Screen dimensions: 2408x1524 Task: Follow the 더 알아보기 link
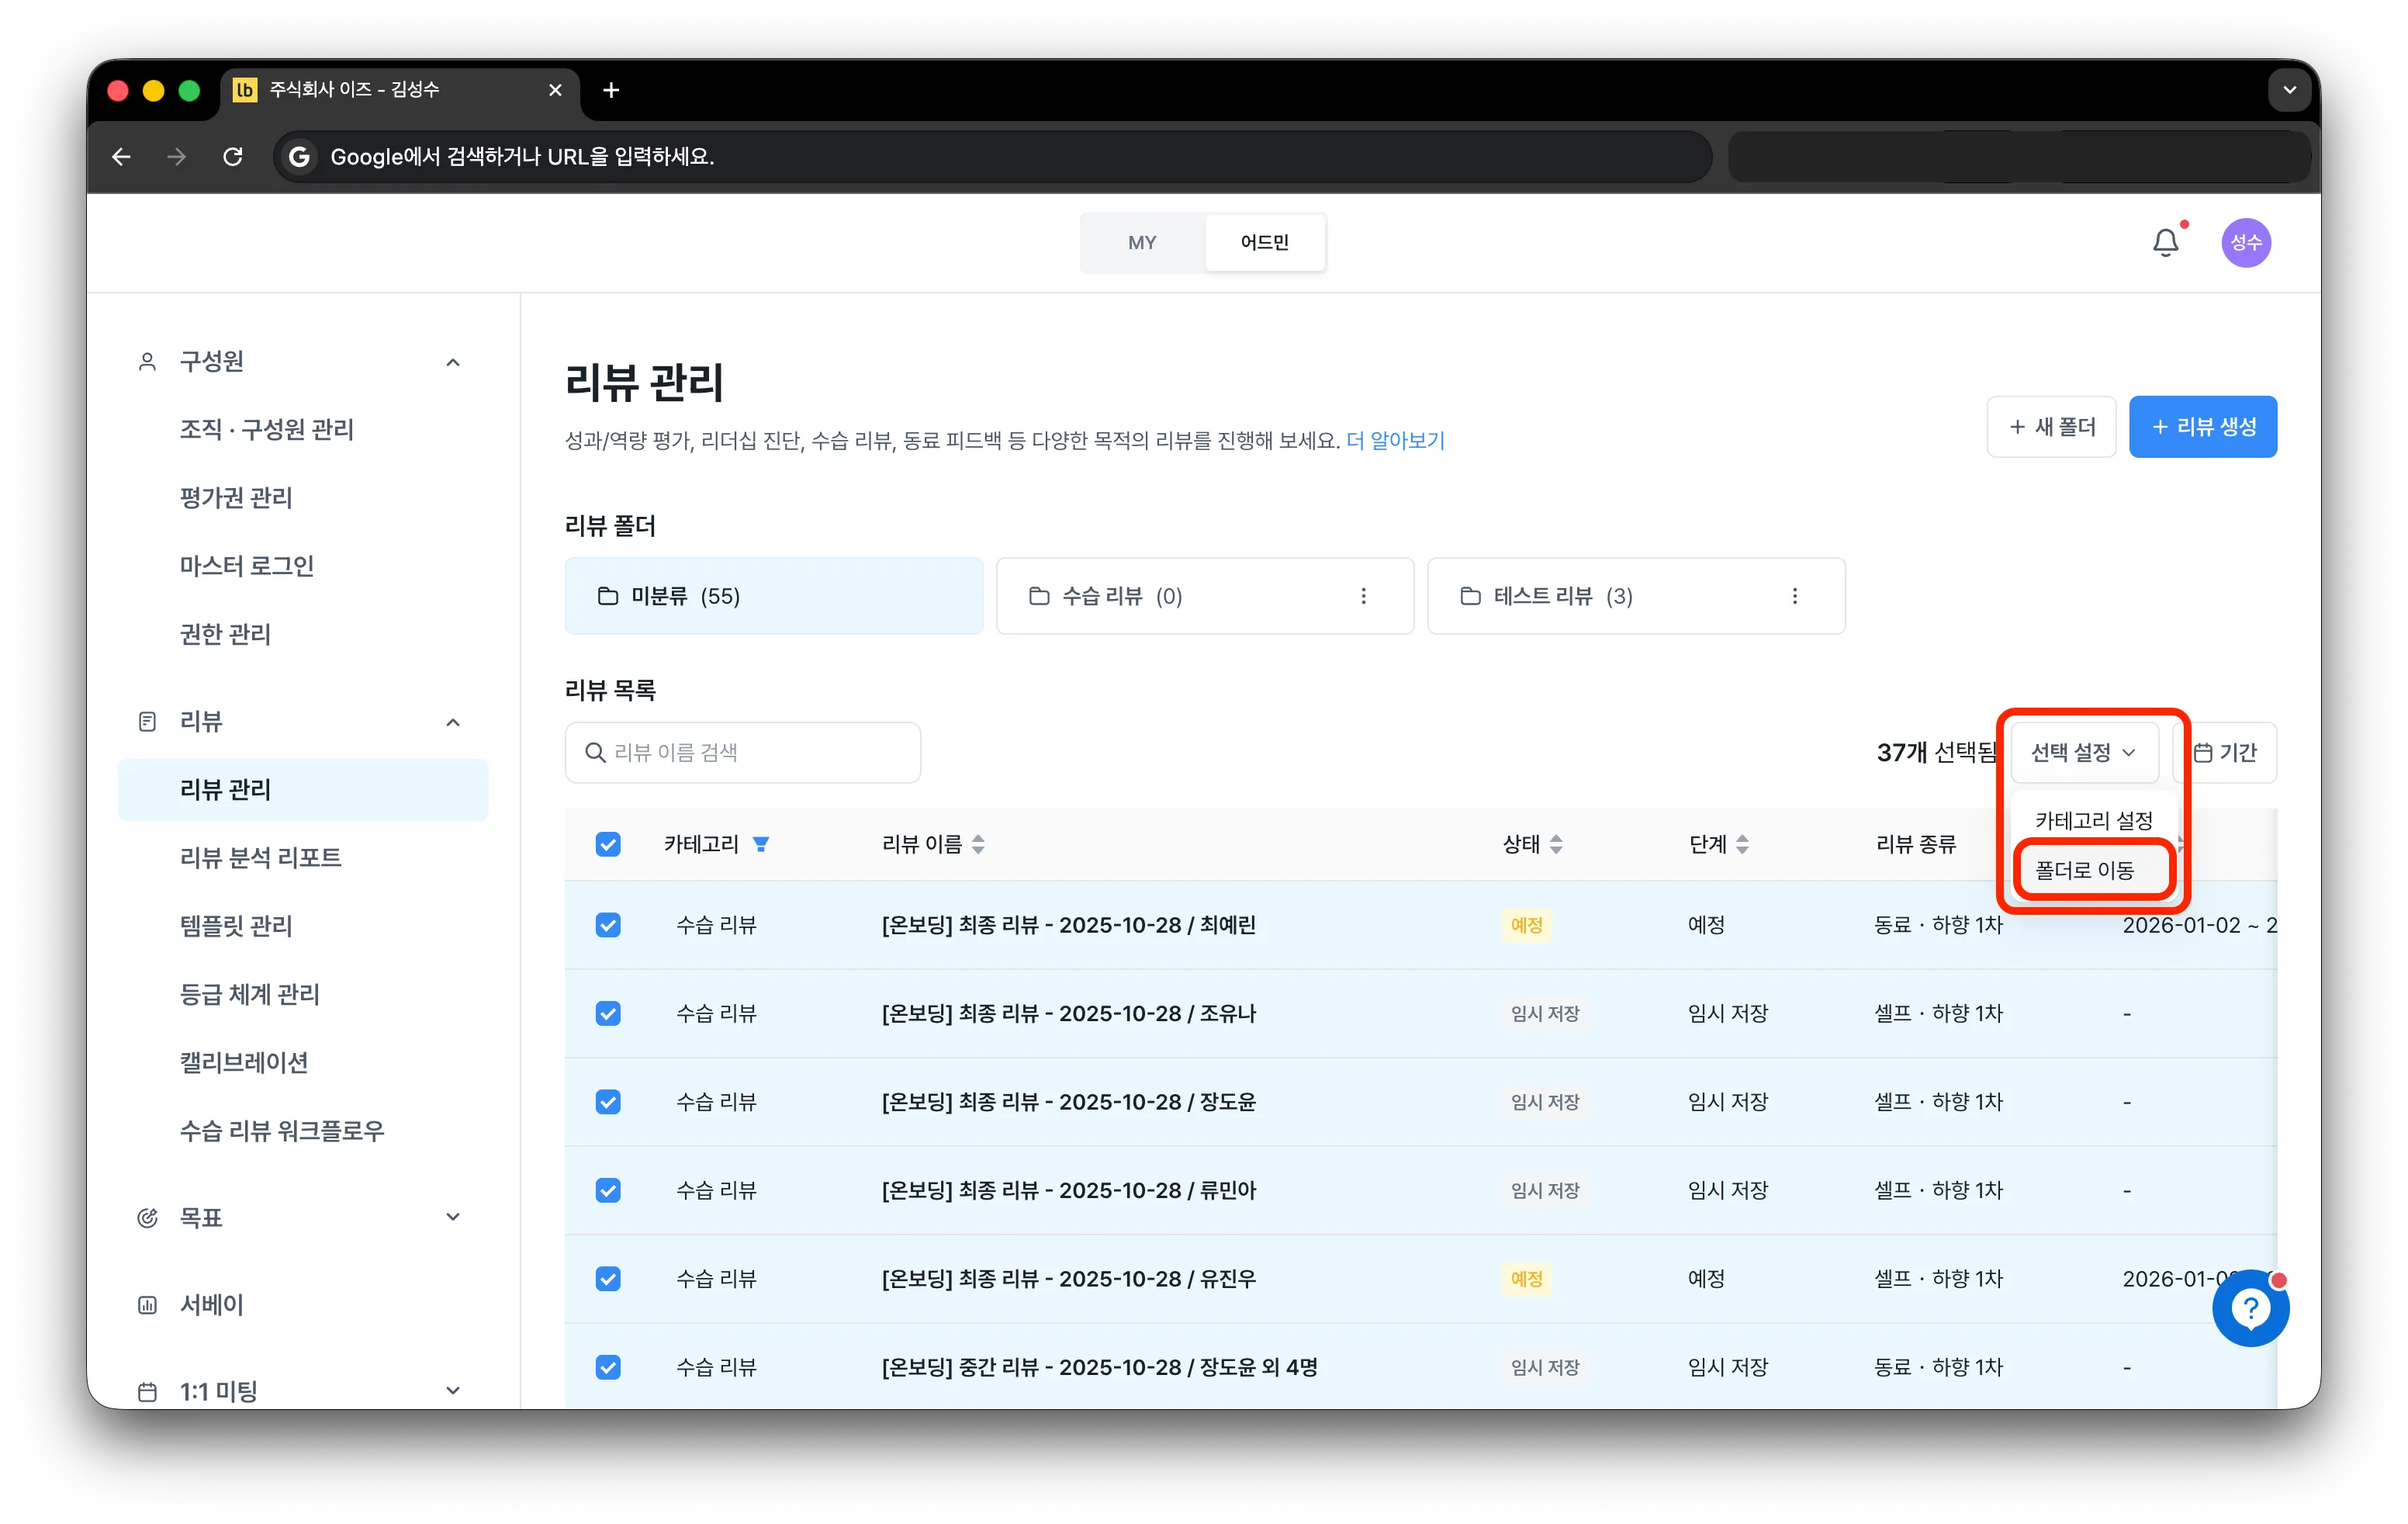pyautogui.click(x=1395, y=440)
